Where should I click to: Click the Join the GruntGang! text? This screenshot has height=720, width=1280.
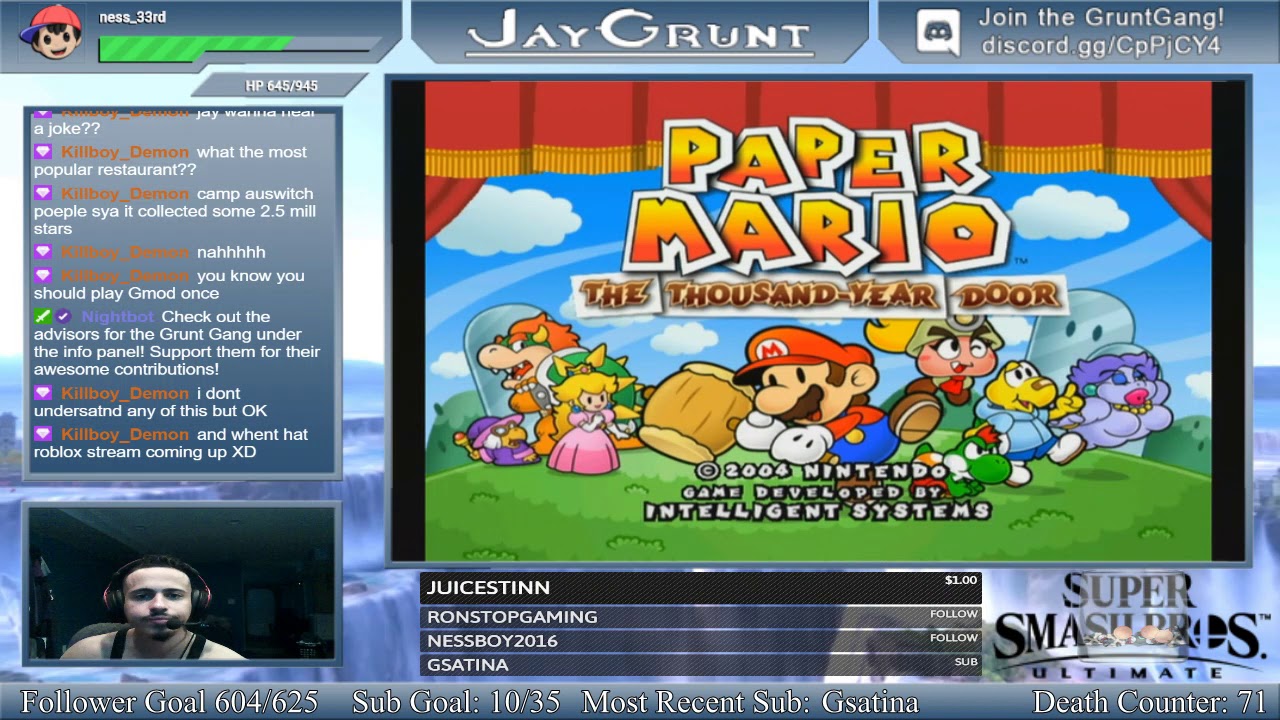click(x=1101, y=17)
